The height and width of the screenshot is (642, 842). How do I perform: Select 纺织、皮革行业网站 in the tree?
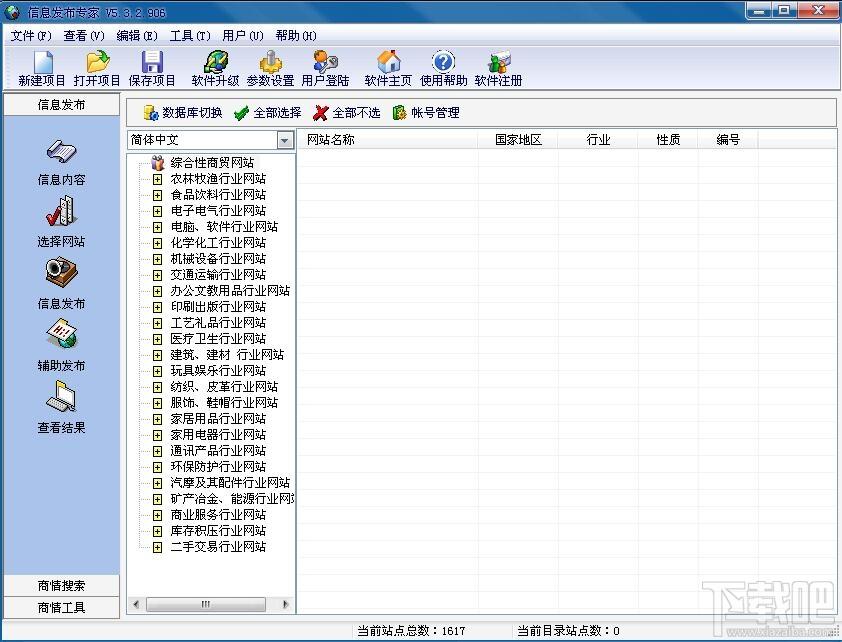coord(224,387)
